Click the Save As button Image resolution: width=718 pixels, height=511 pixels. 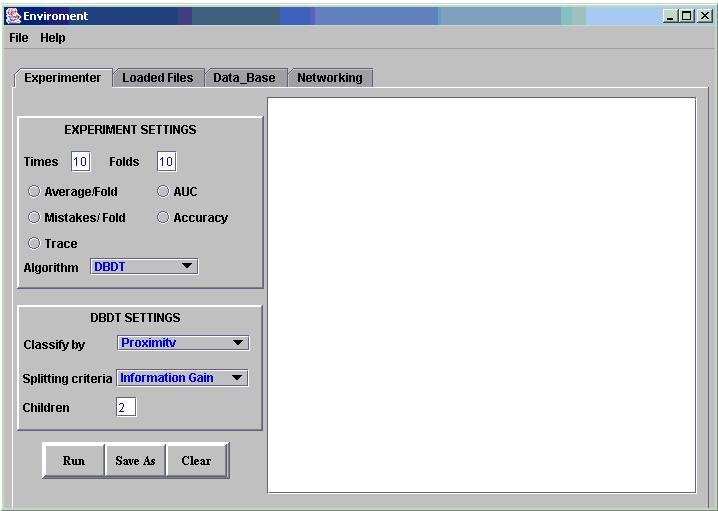click(135, 461)
